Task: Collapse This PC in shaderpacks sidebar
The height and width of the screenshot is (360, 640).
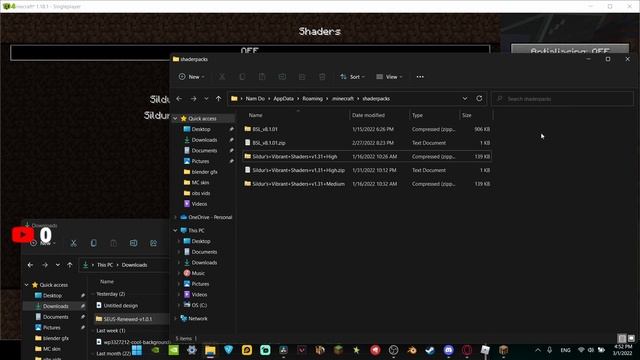Action: coord(176,231)
